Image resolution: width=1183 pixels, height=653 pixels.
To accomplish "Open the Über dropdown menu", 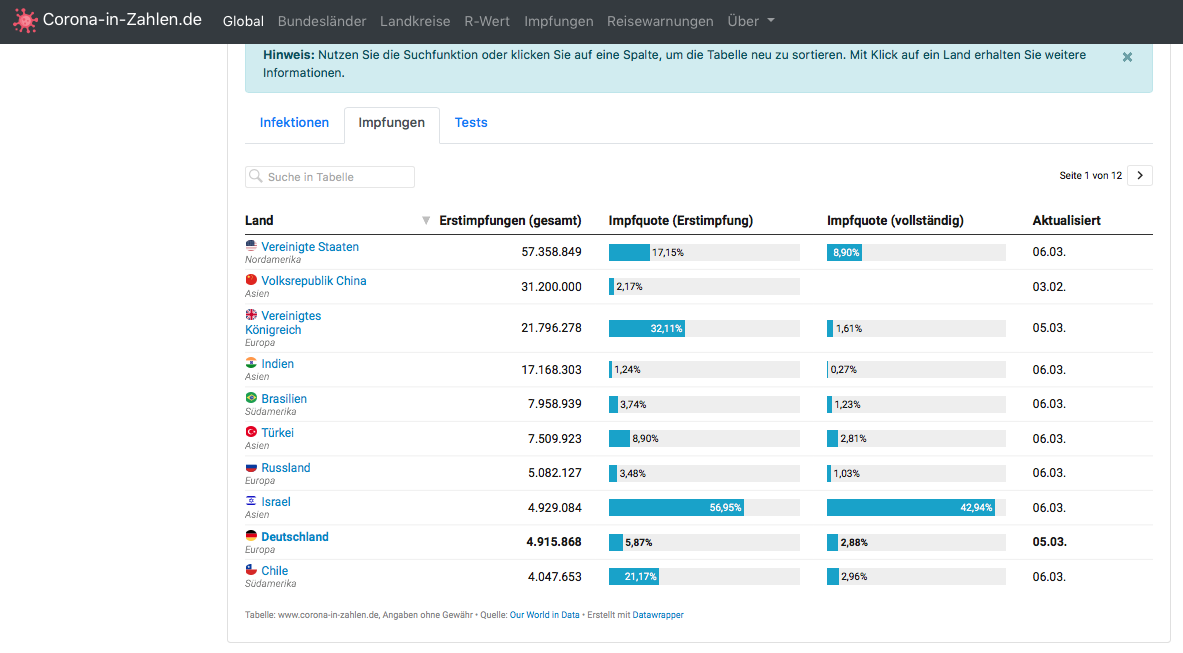I will click(751, 21).
